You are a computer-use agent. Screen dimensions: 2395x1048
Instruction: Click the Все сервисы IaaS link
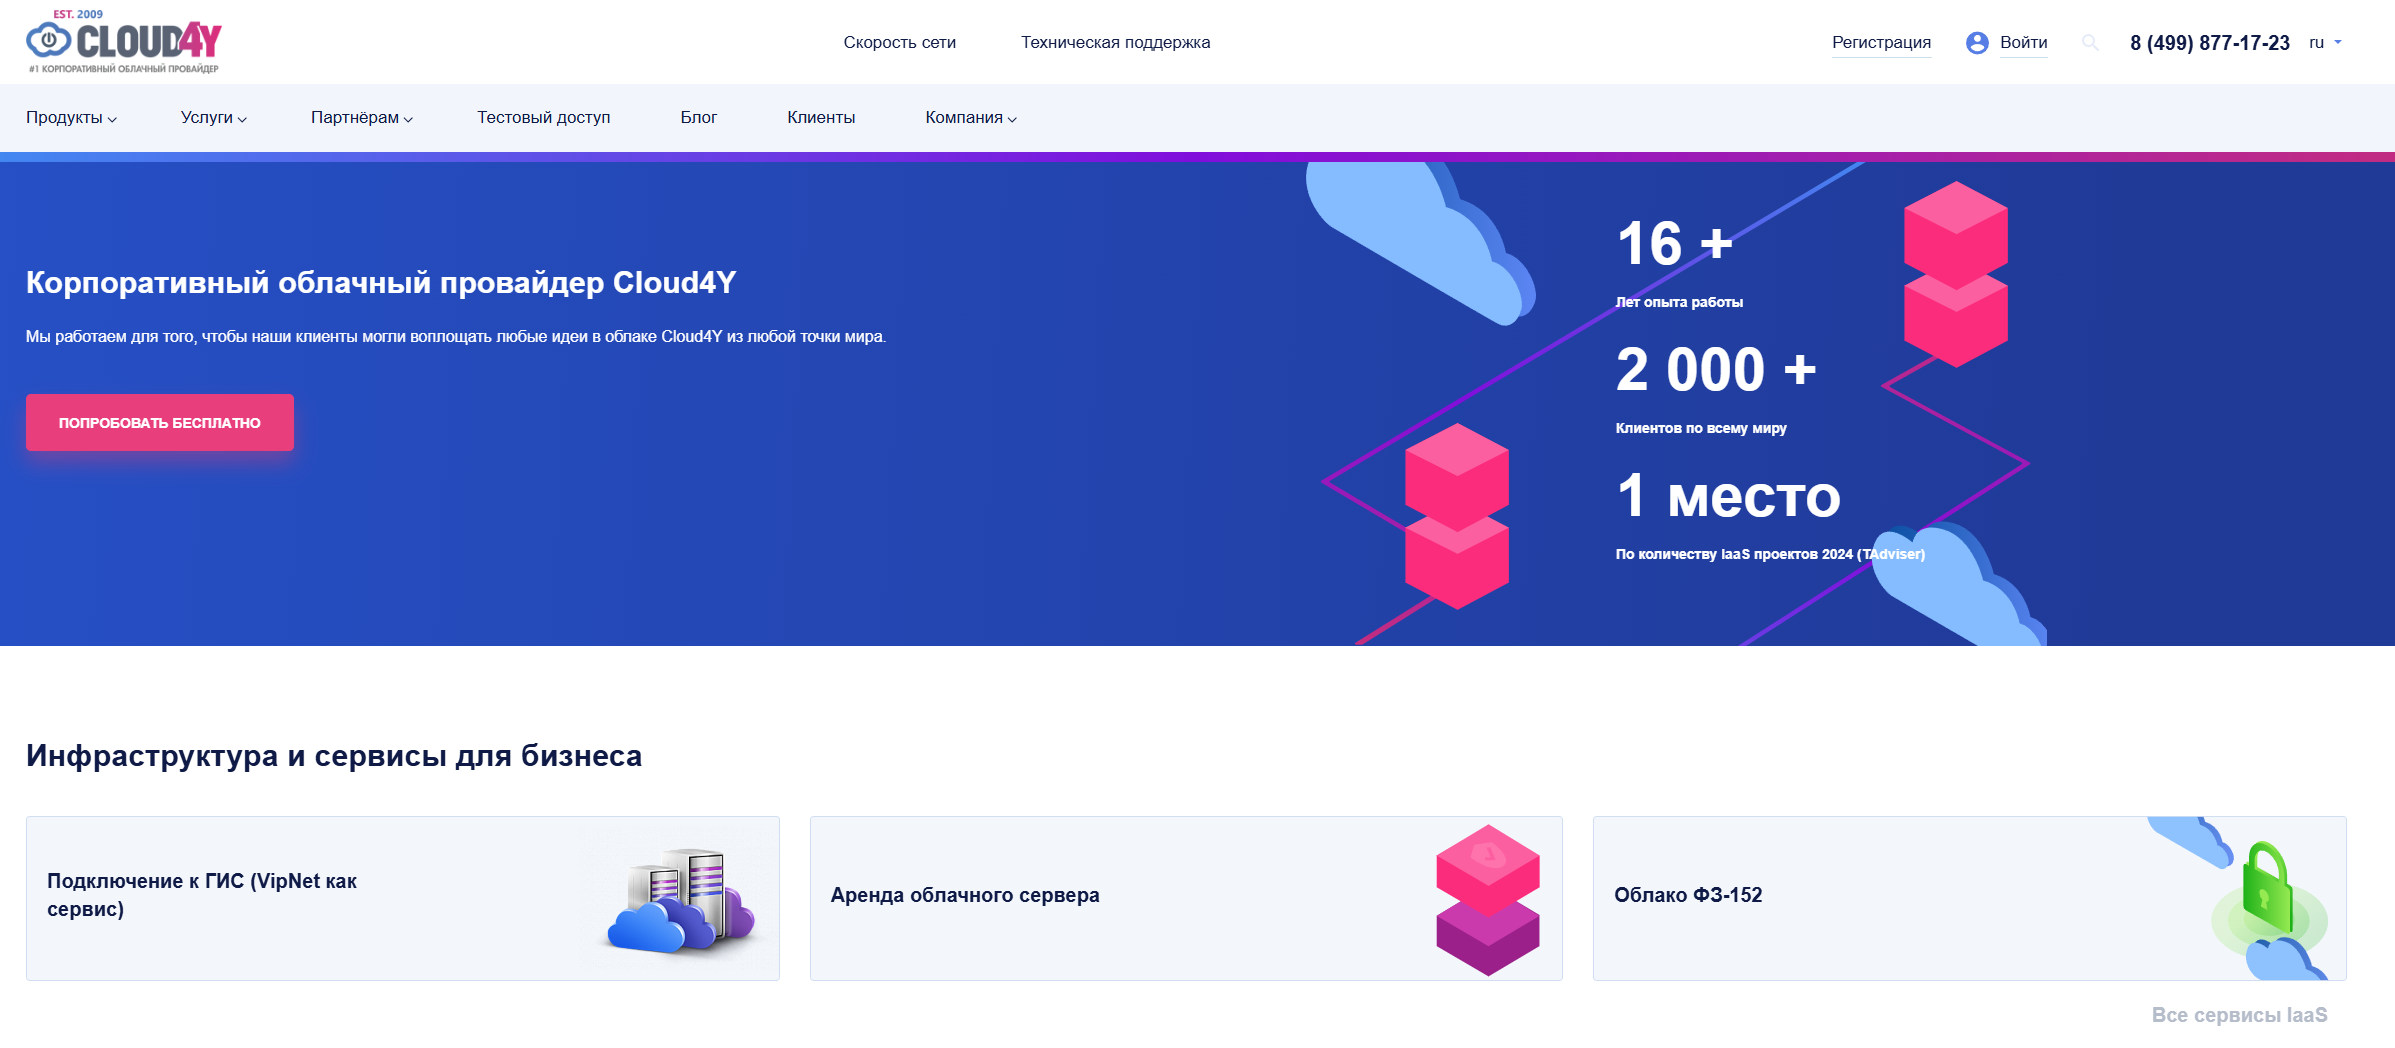pos(2239,1015)
